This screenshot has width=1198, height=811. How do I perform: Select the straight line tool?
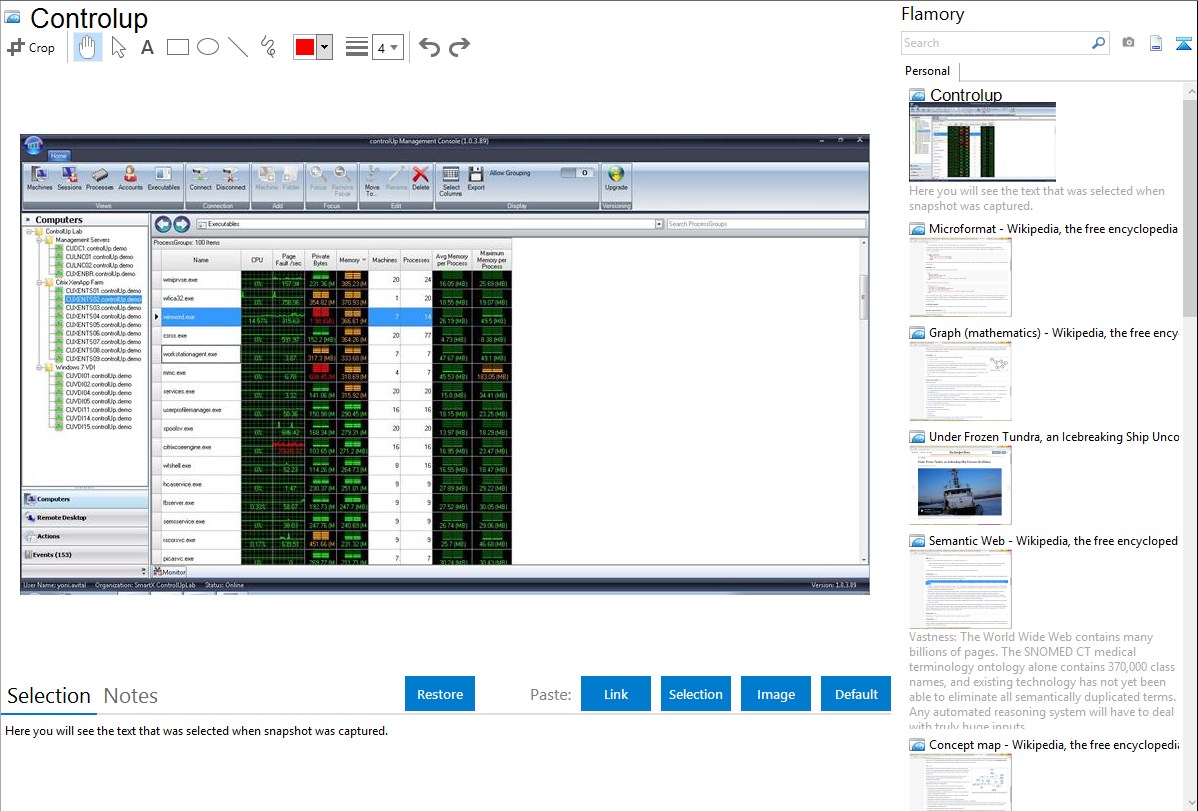coord(238,47)
